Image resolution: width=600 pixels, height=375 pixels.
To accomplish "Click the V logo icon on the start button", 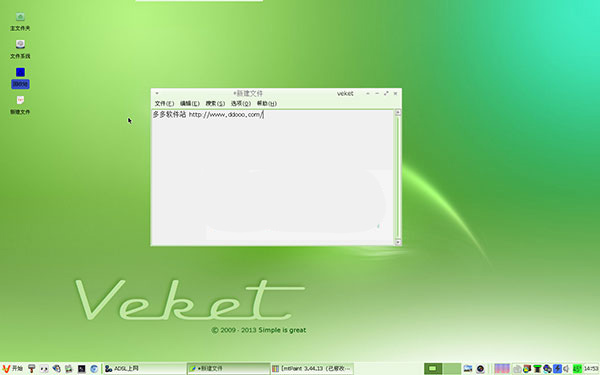I will point(6,369).
